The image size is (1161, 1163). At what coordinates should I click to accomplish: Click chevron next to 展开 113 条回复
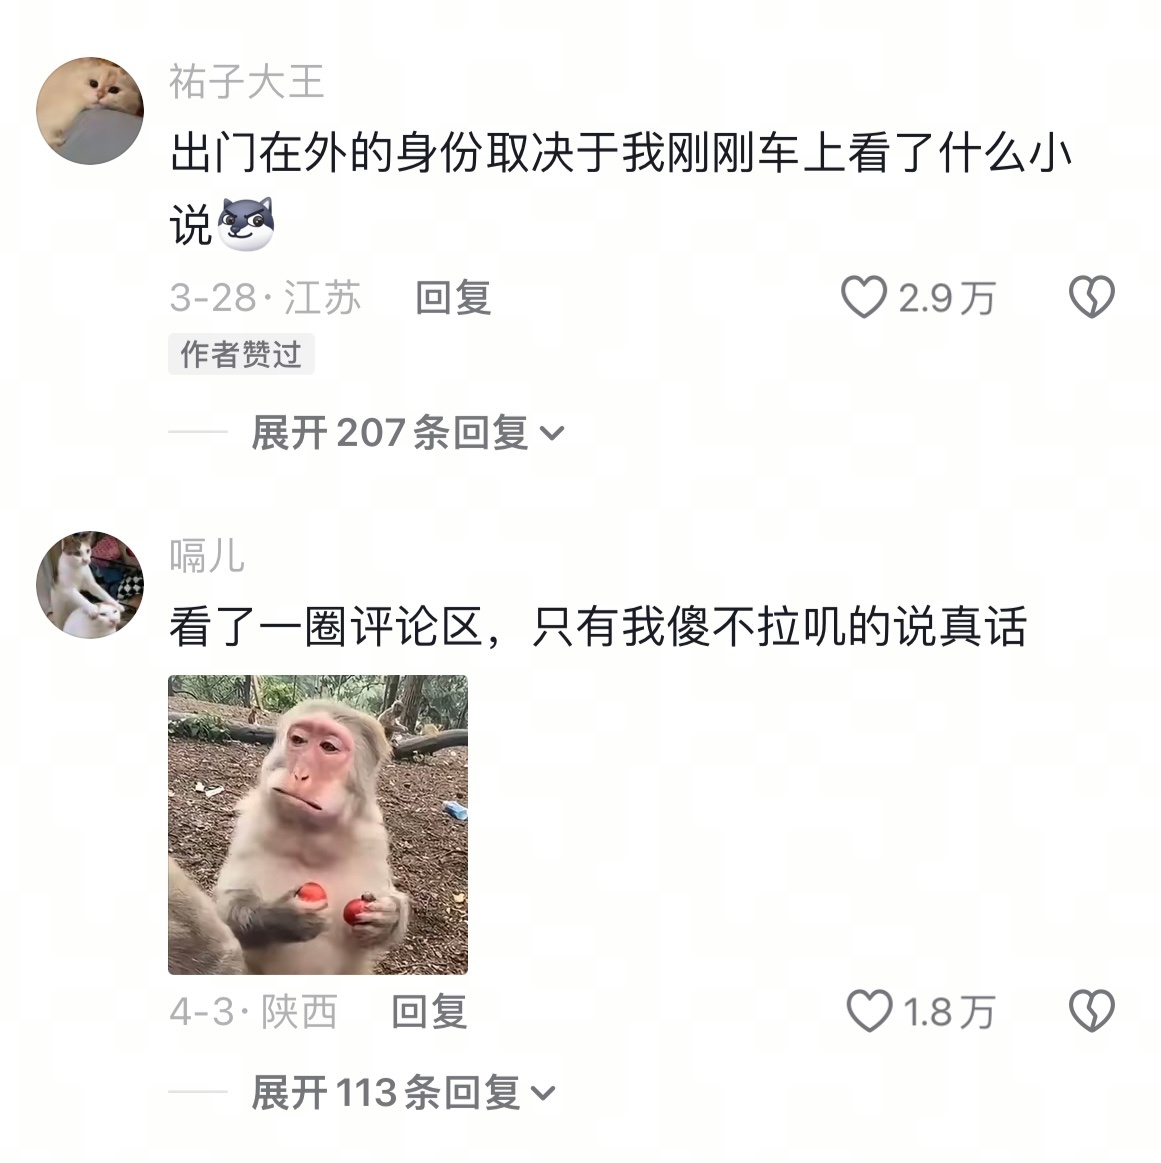[542, 1093]
